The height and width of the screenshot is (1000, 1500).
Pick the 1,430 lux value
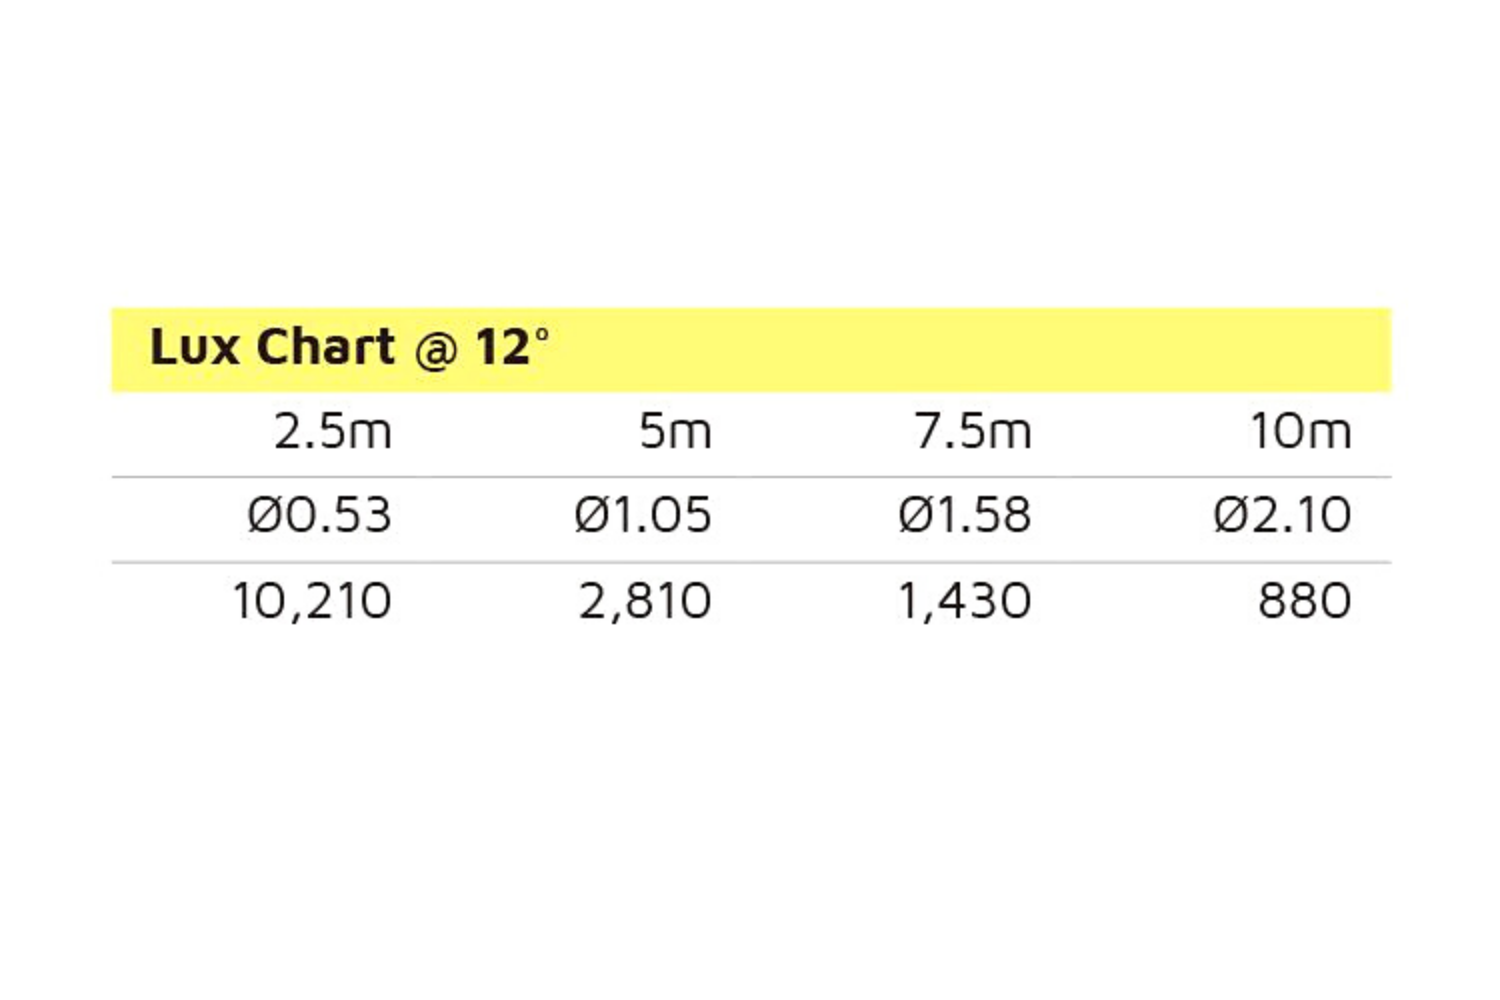(964, 602)
